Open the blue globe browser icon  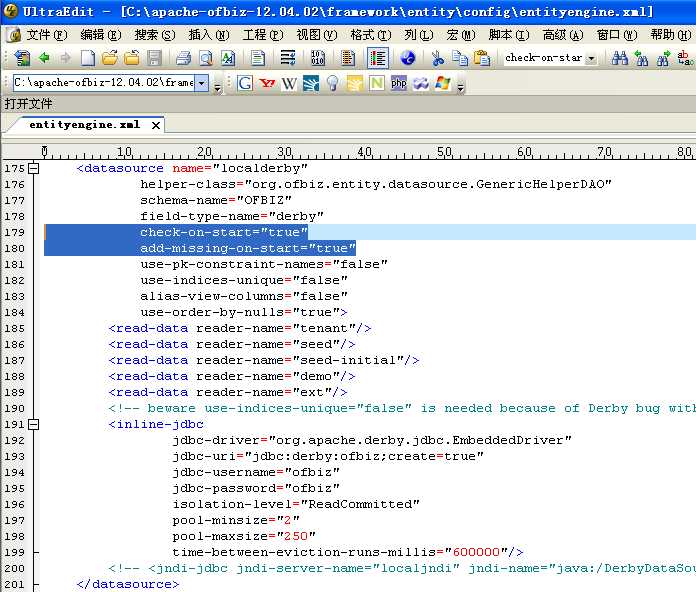(x=408, y=58)
